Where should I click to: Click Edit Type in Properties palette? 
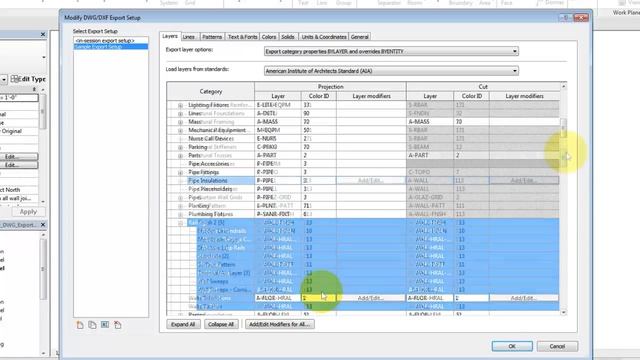28,79
